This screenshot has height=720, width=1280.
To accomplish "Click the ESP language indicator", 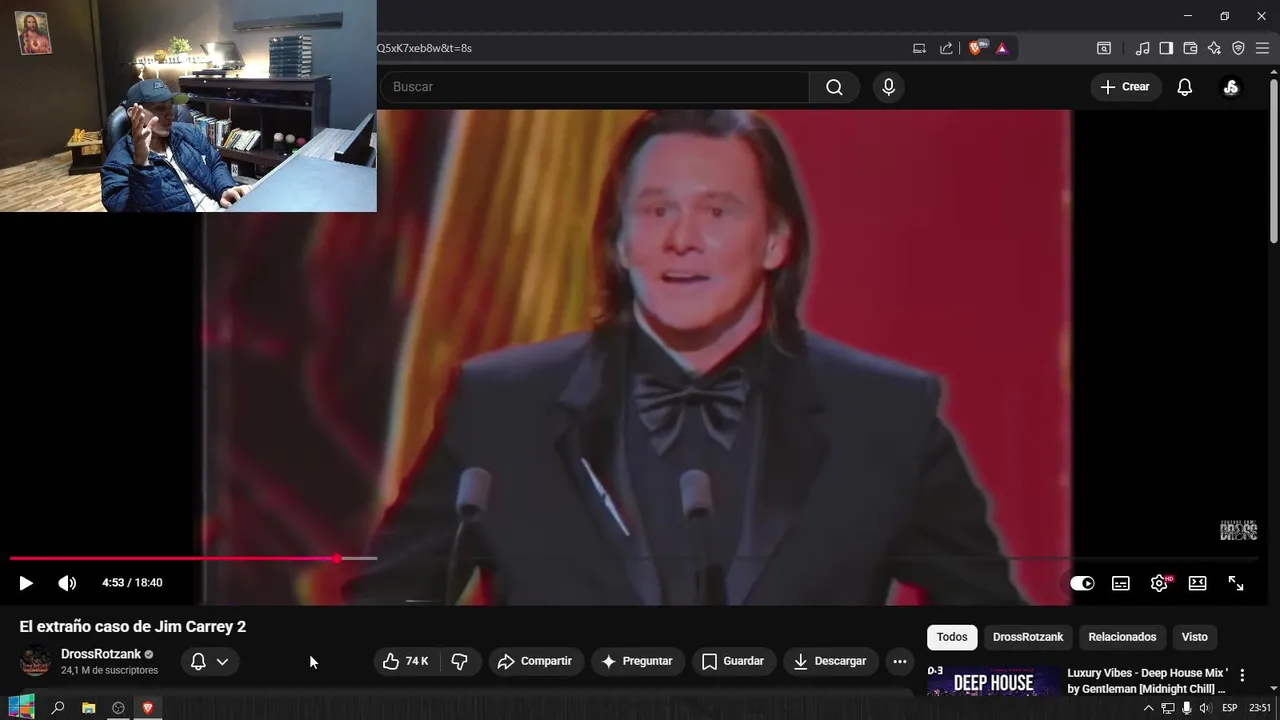I will [1229, 708].
